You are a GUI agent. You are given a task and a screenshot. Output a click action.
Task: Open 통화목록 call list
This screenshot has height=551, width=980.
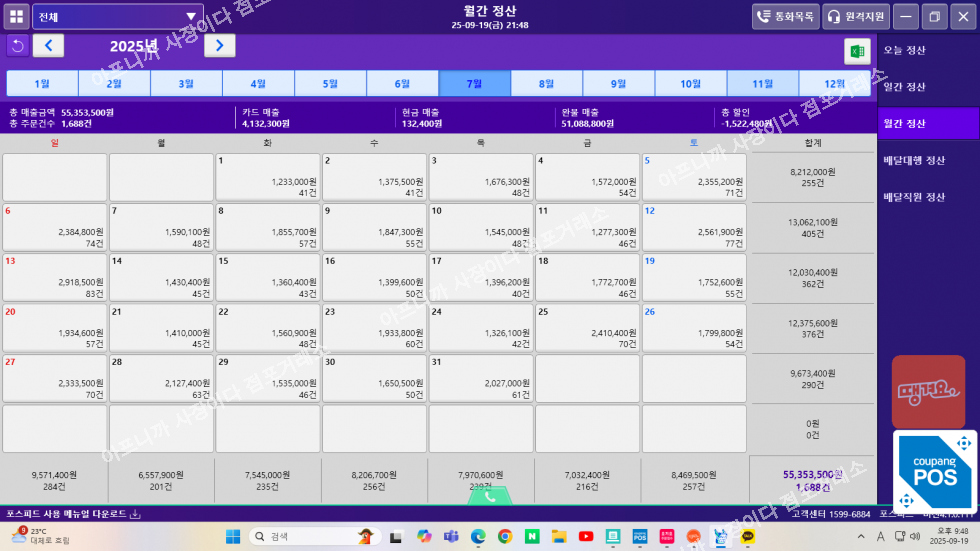point(785,16)
